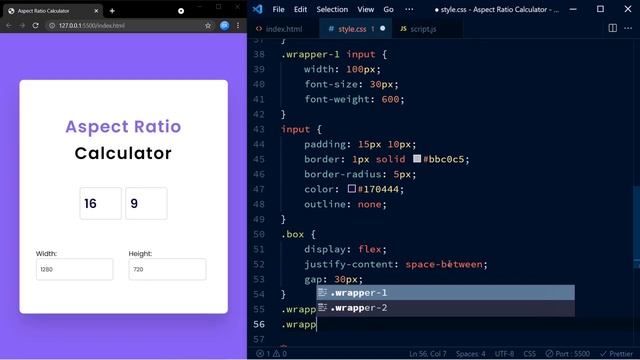Click the recording indicator in browser title bar
This screenshot has width=640, height=360.
pyautogui.click(x=181, y=11)
